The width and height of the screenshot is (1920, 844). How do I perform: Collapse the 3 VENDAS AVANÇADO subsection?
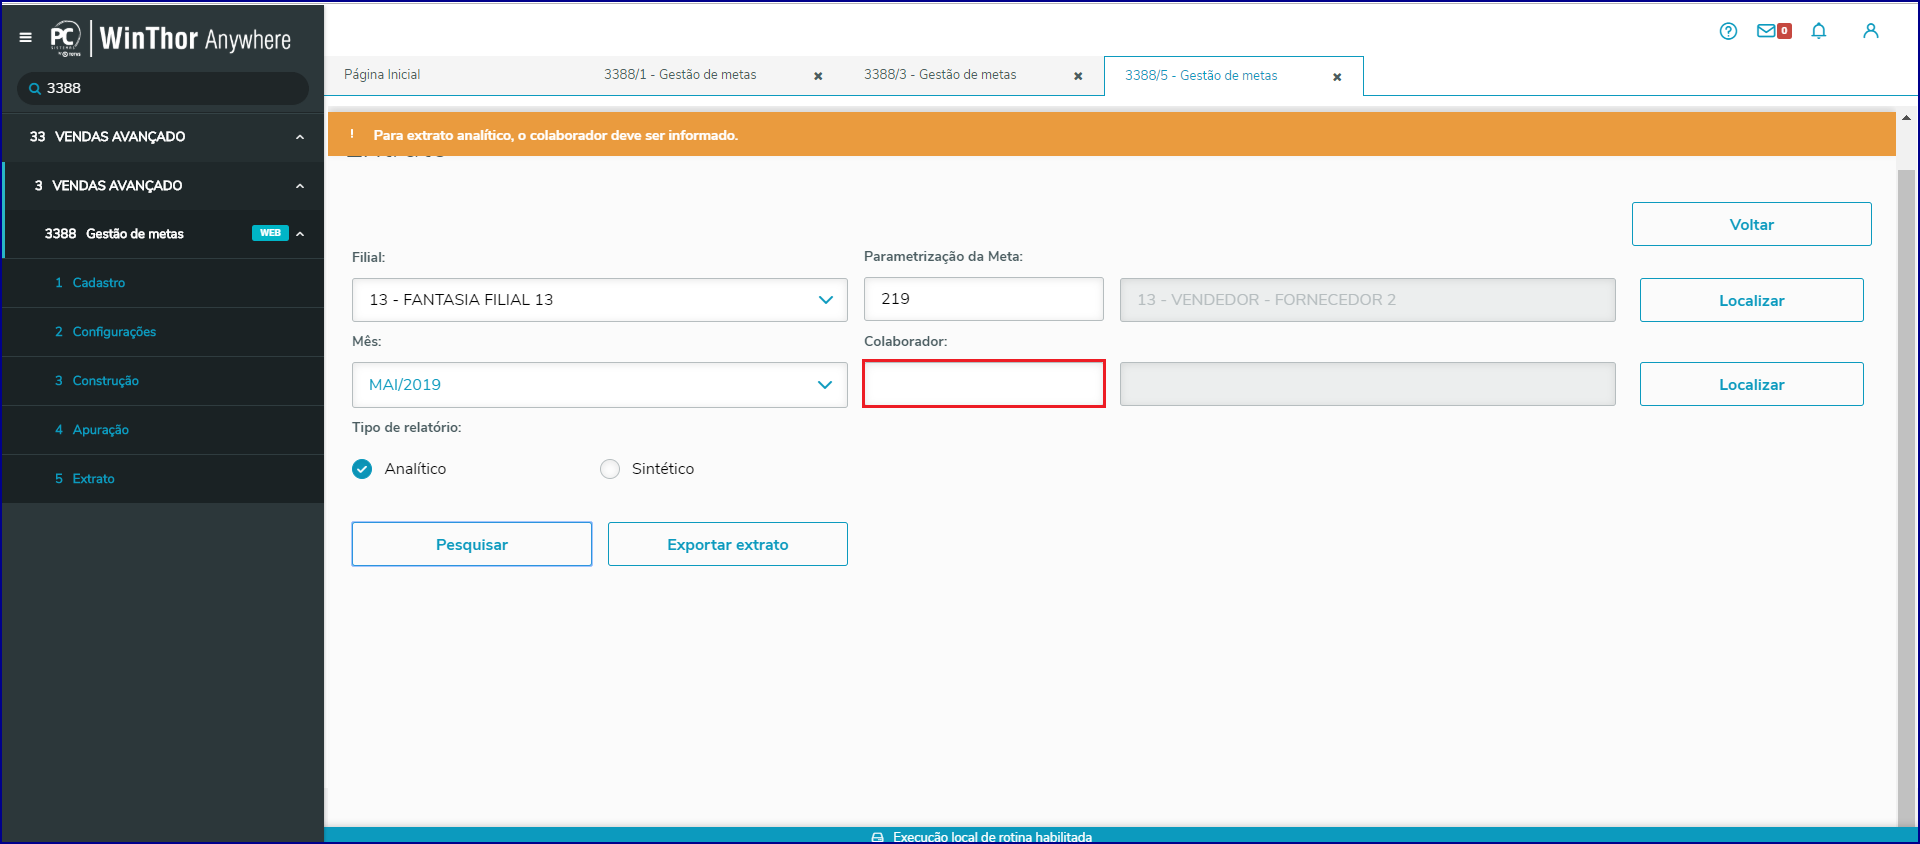click(x=300, y=186)
